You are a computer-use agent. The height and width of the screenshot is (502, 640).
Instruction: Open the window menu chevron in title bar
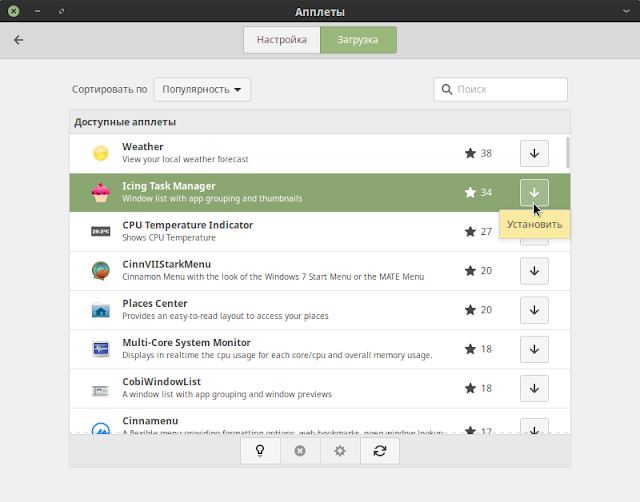click(x=626, y=11)
